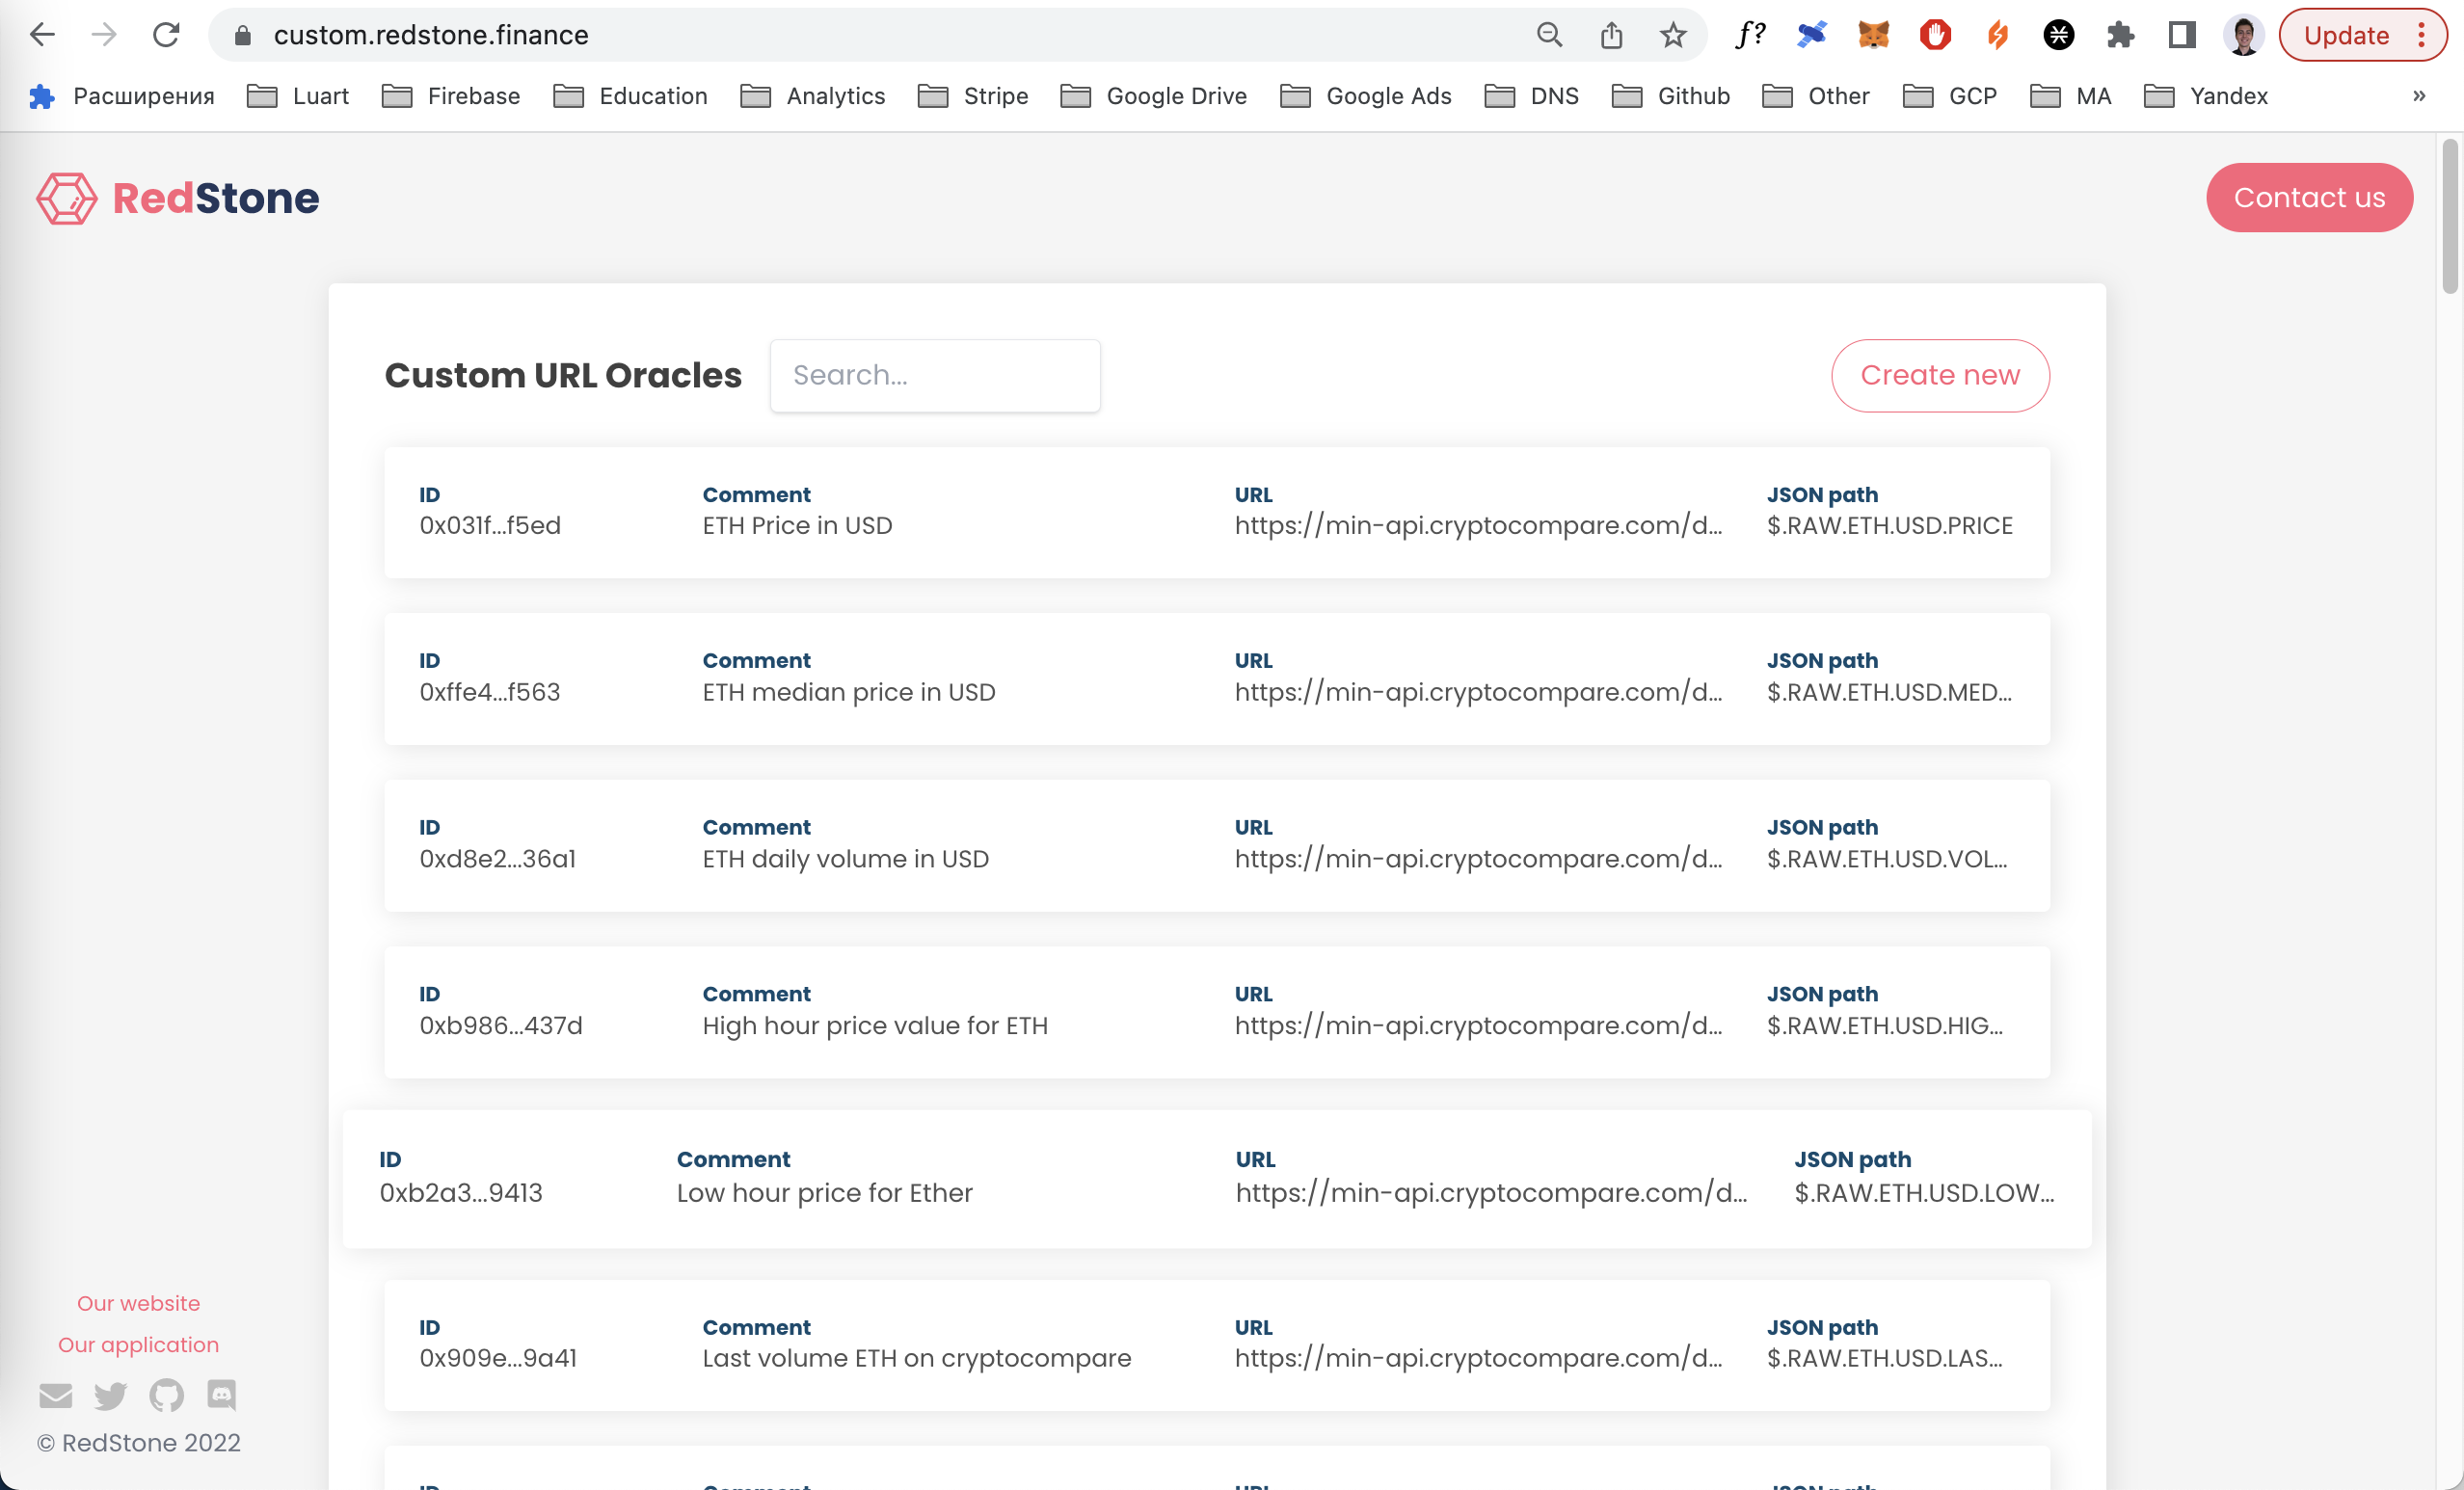The width and height of the screenshot is (2464, 1490).
Task: Click the Contact us button
Action: click(2309, 198)
